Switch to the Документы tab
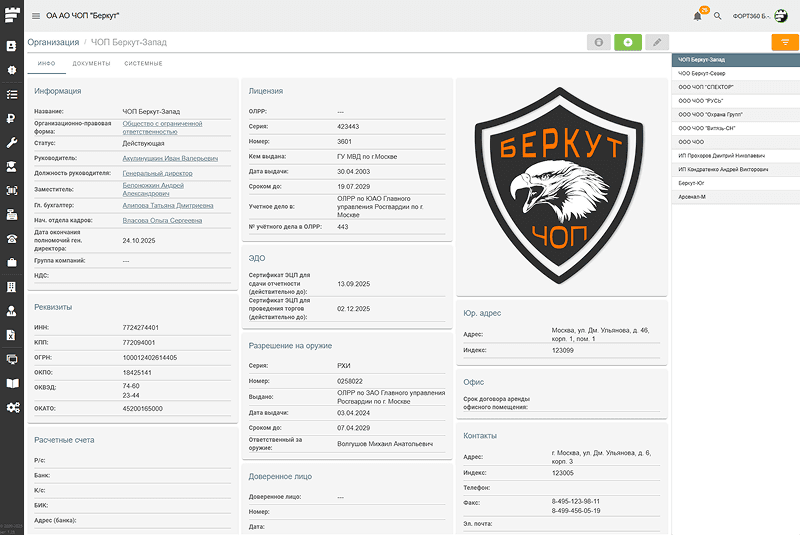The width and height of the screenshot is (800, 535). [91, 63]
